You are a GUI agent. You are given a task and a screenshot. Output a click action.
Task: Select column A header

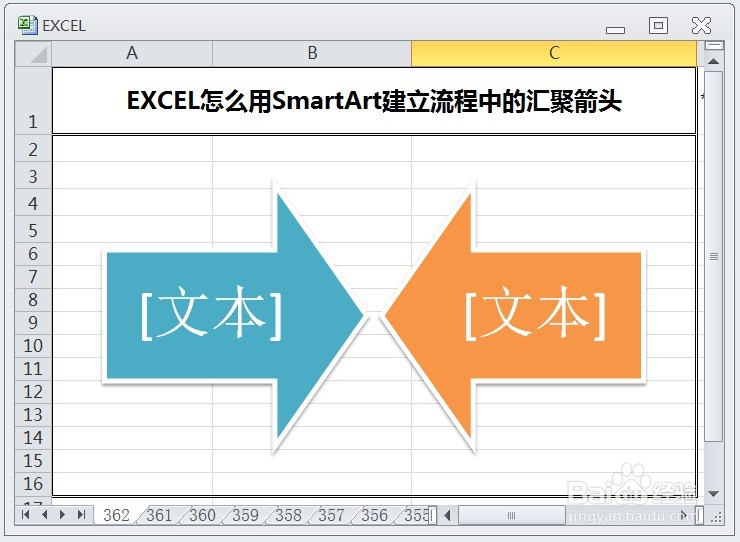pyautogui.click(x=132, y=53)
